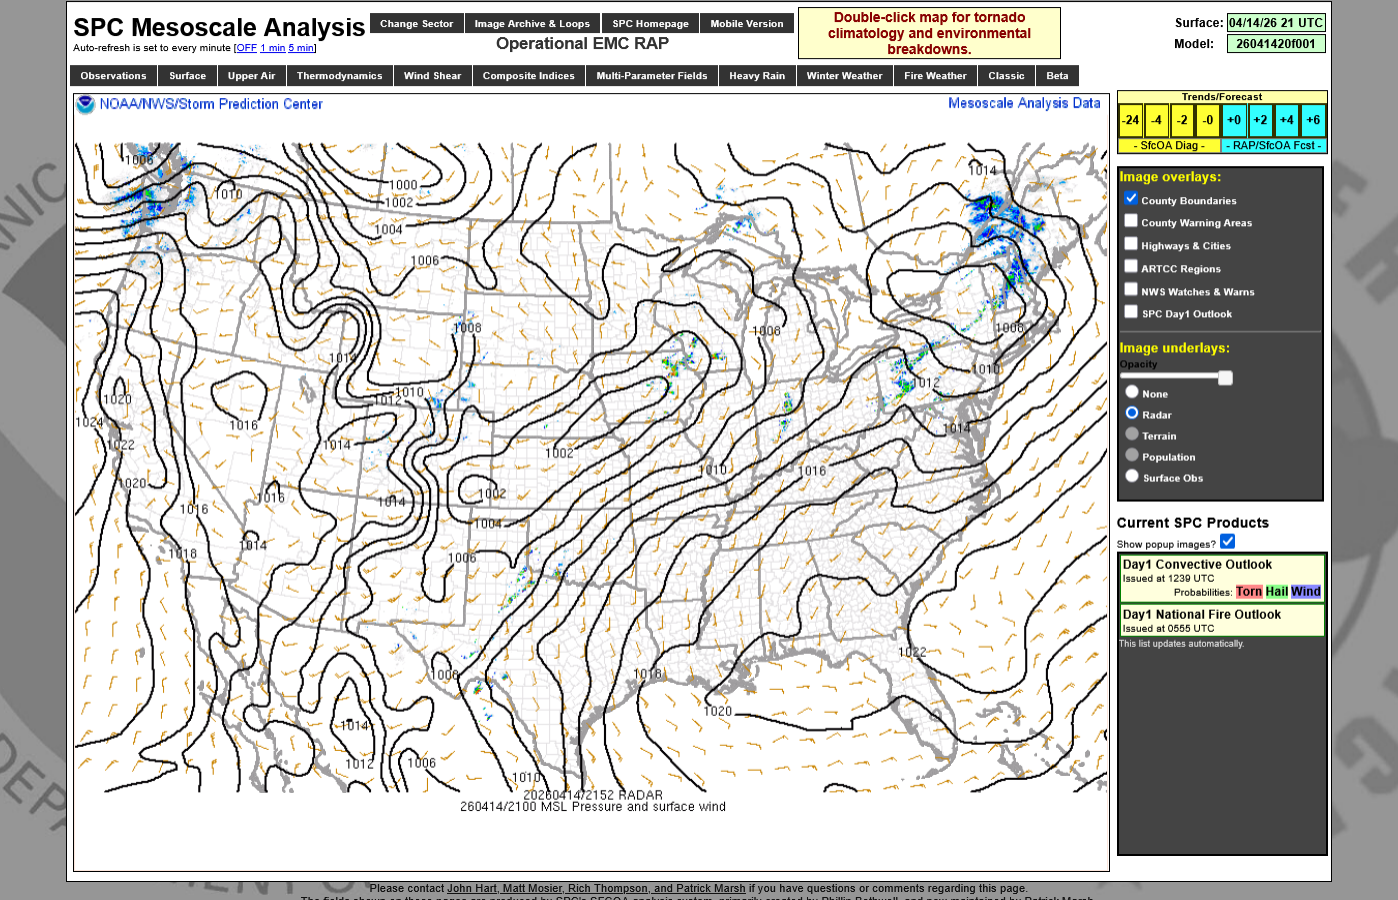Click the Model run field
Screen dimensions: 1398x900
(x=1276, y=44)
